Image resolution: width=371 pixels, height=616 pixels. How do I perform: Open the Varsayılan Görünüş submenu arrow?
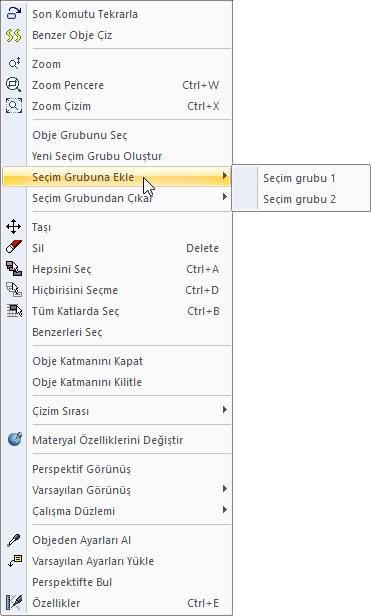[224, 489]
